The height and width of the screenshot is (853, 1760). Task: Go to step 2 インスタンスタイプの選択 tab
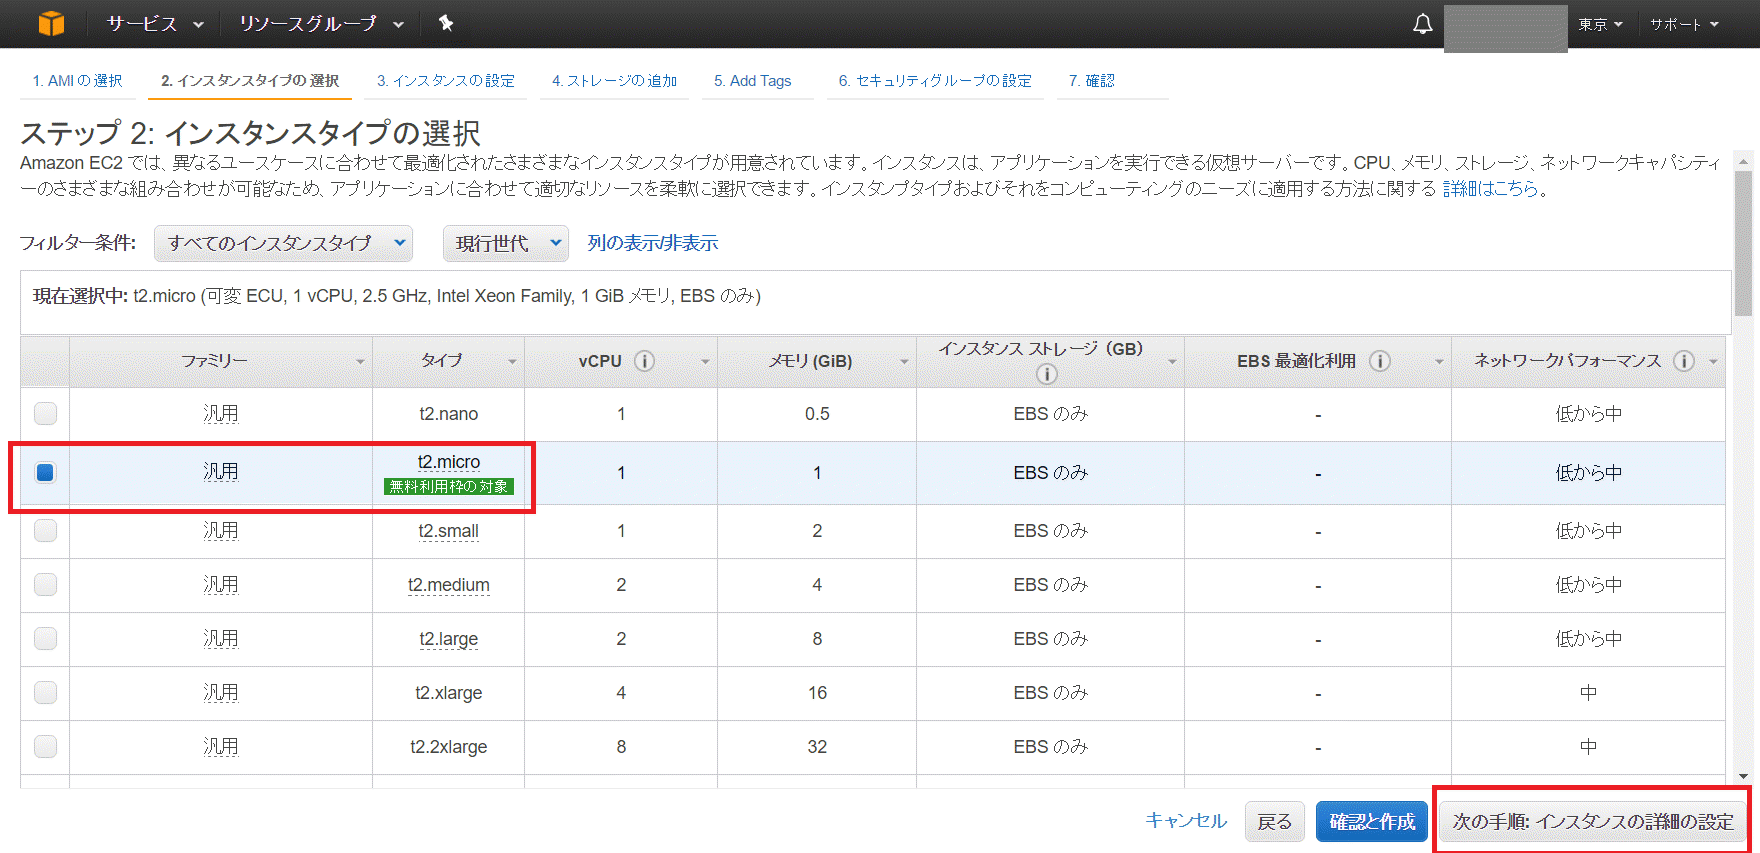250,80
